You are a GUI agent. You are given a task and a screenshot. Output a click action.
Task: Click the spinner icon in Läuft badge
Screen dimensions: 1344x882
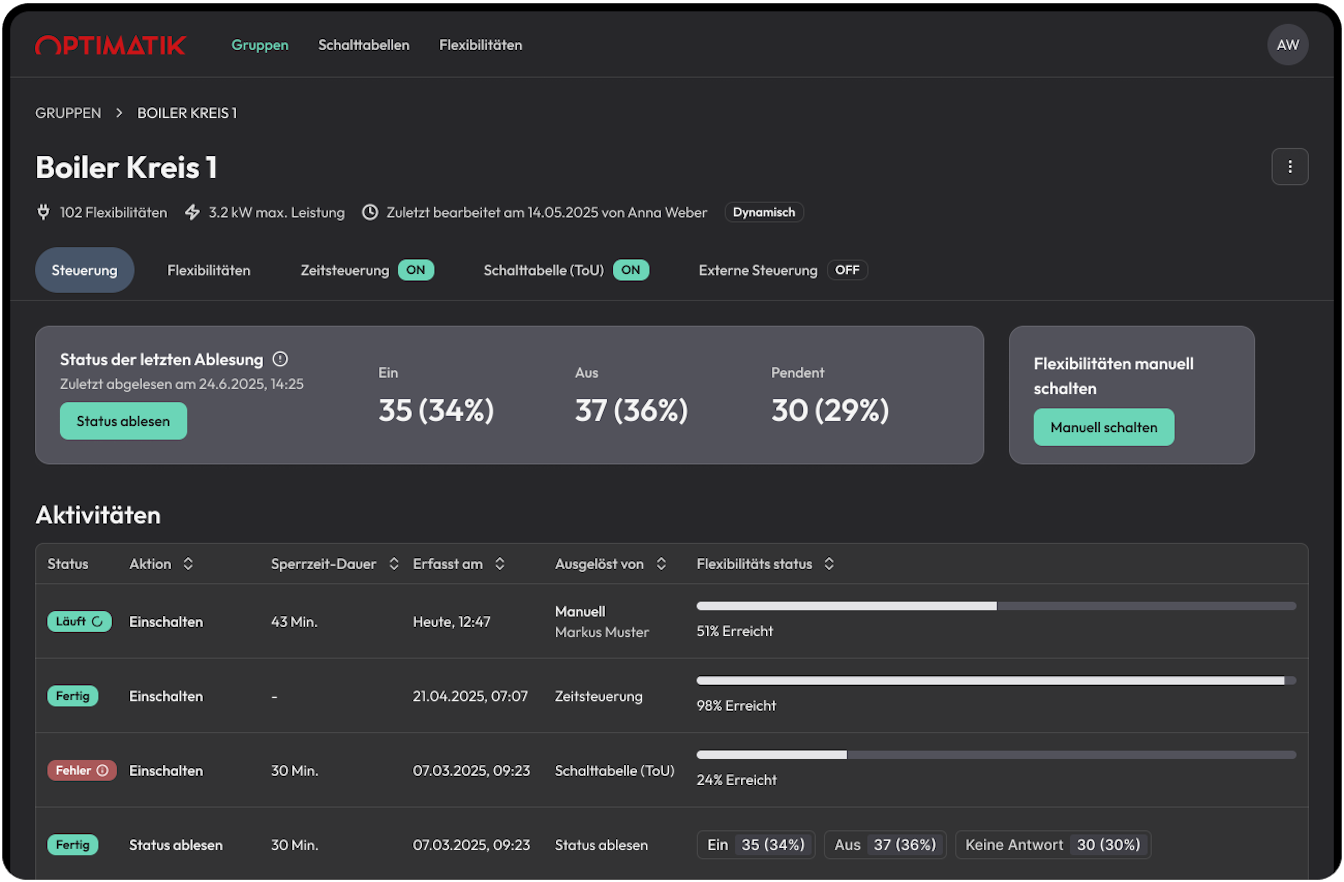pos(97,621)
